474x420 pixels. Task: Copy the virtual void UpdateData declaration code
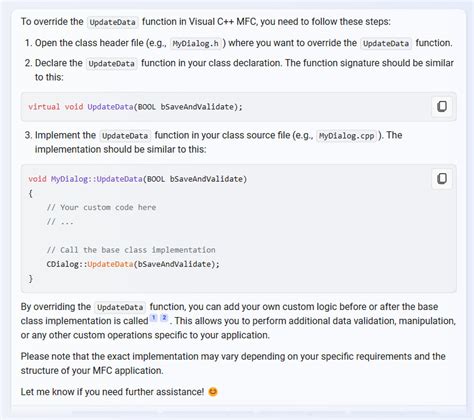tap(442, 107)
